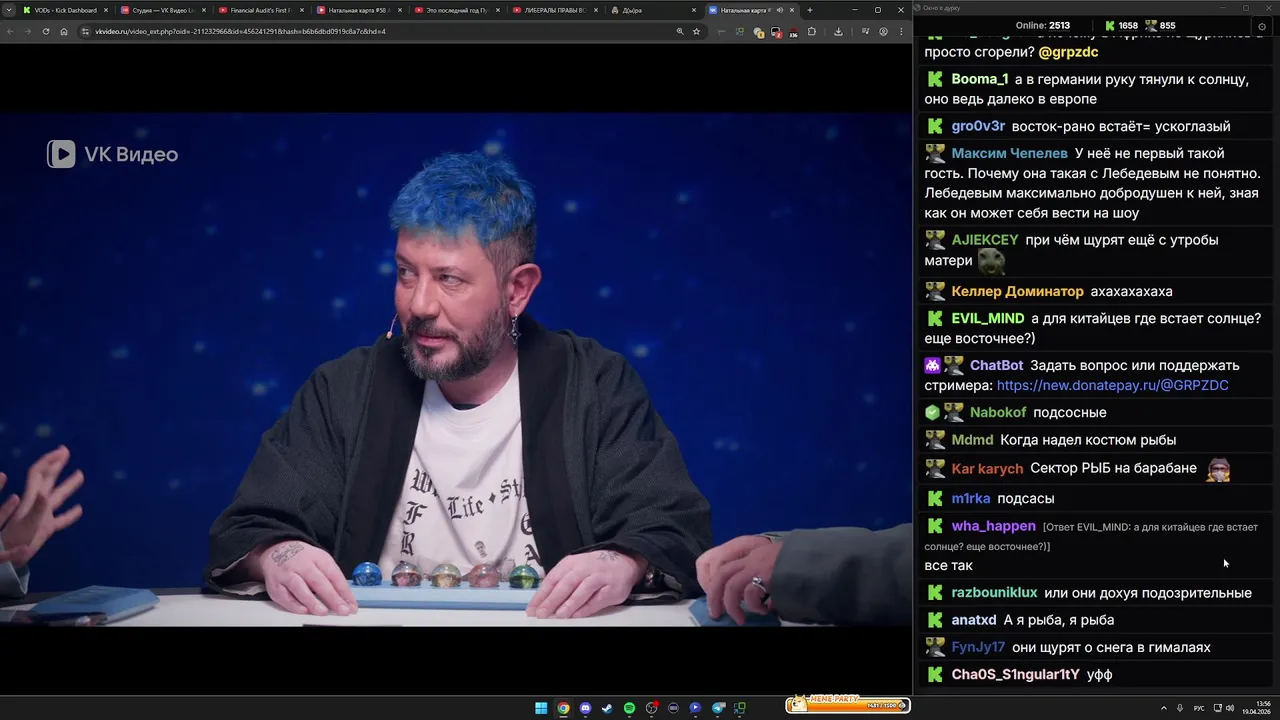Click the emote in AJIEKCEY's message
Image resolution: width=1280 pixels, height=720 pixels.
click(x=991, y=262)
